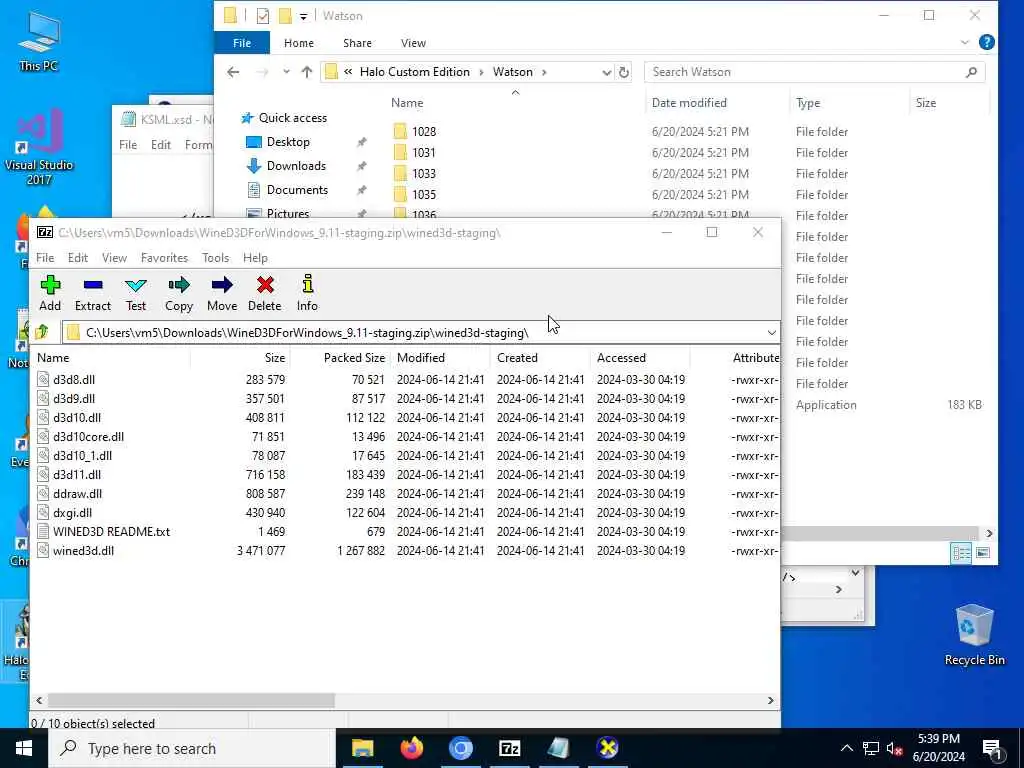Select the WINED3D README.txt file icon
The image size is (1024, 768).
tap(43, 532)
